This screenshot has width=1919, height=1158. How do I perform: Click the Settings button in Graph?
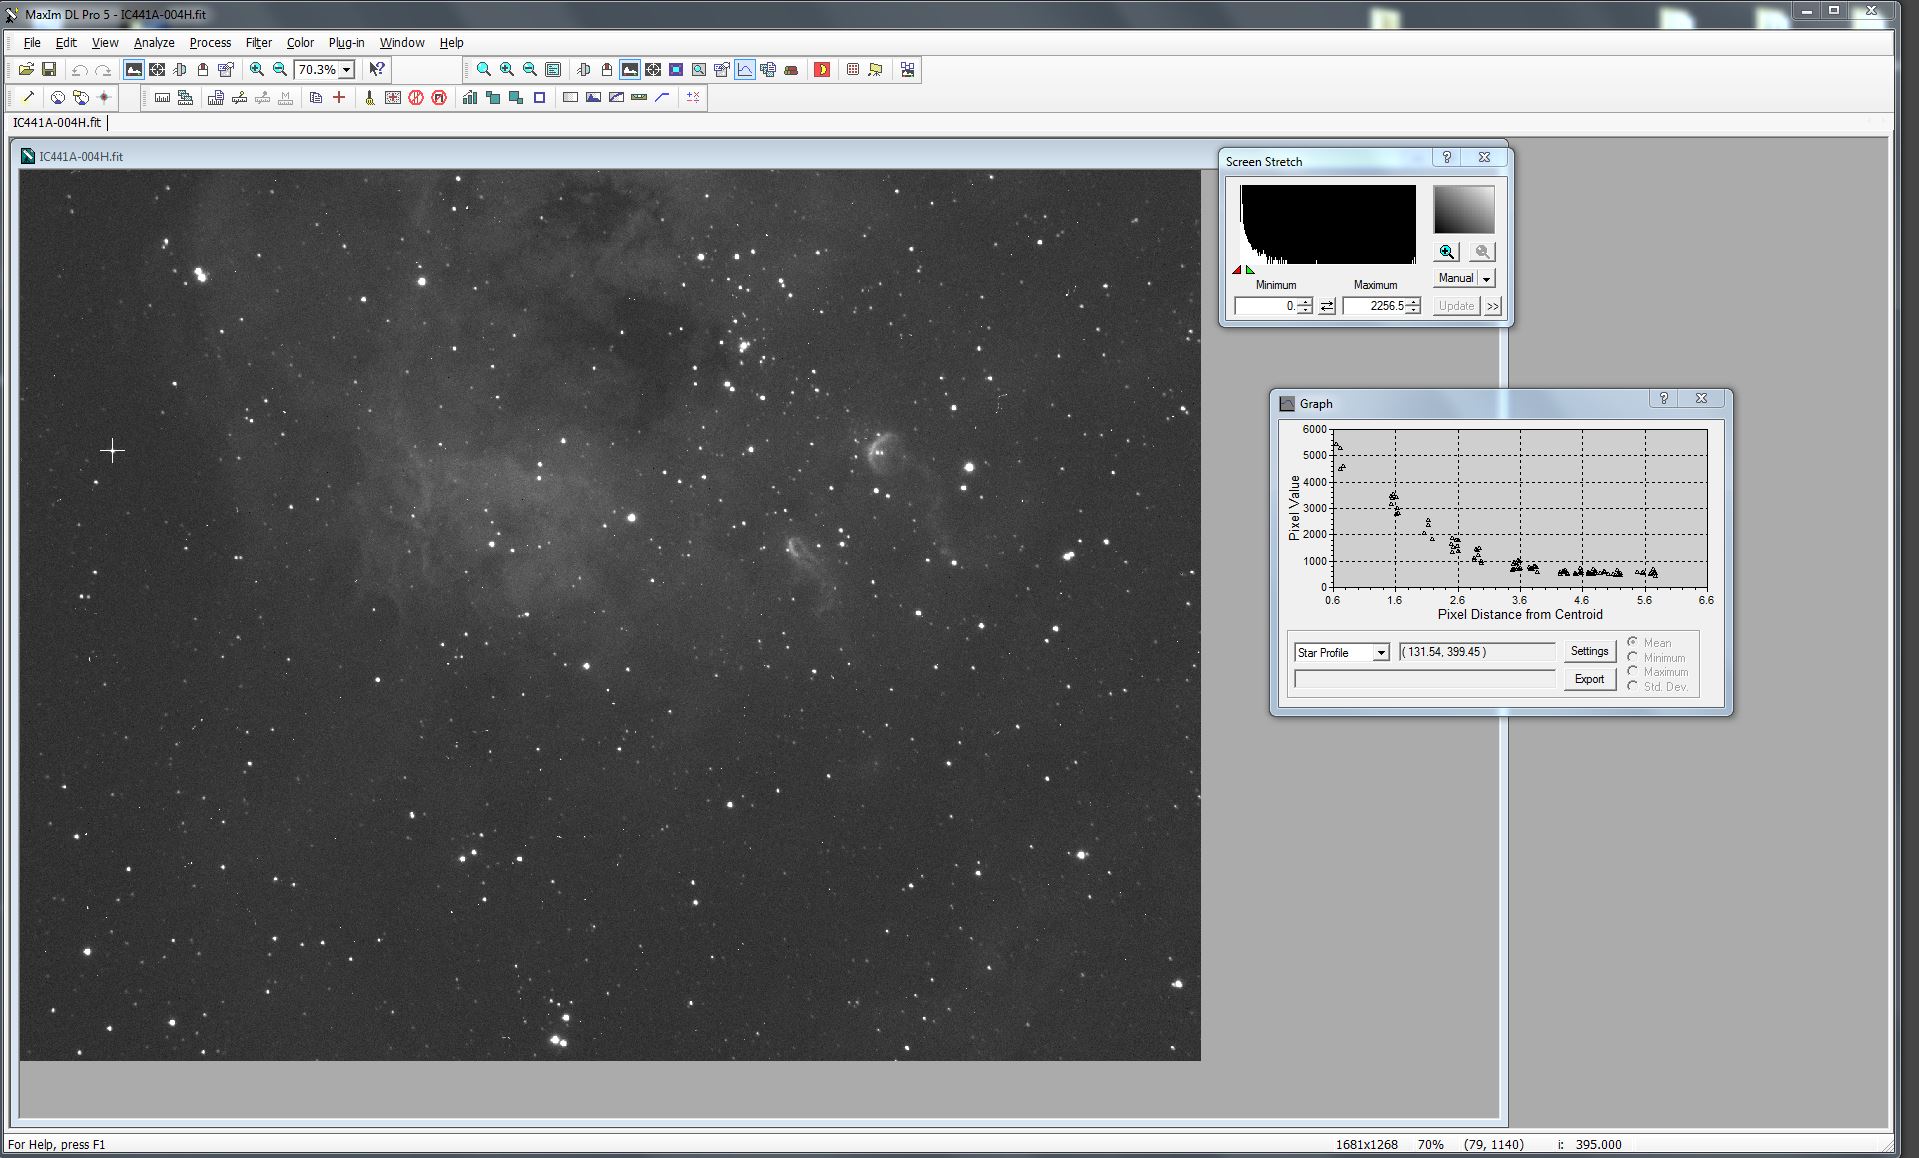tap(1589, 651)
